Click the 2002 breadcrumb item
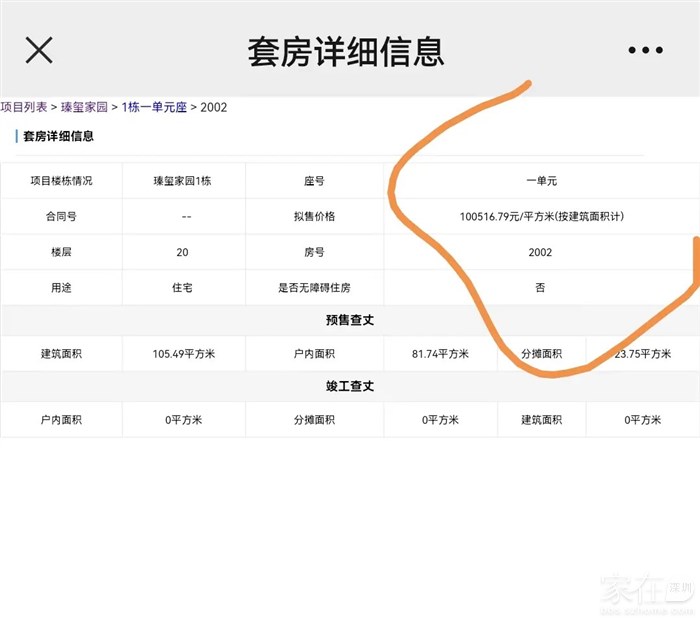This screenshot has height=618, width=700. tap(214, 107)
